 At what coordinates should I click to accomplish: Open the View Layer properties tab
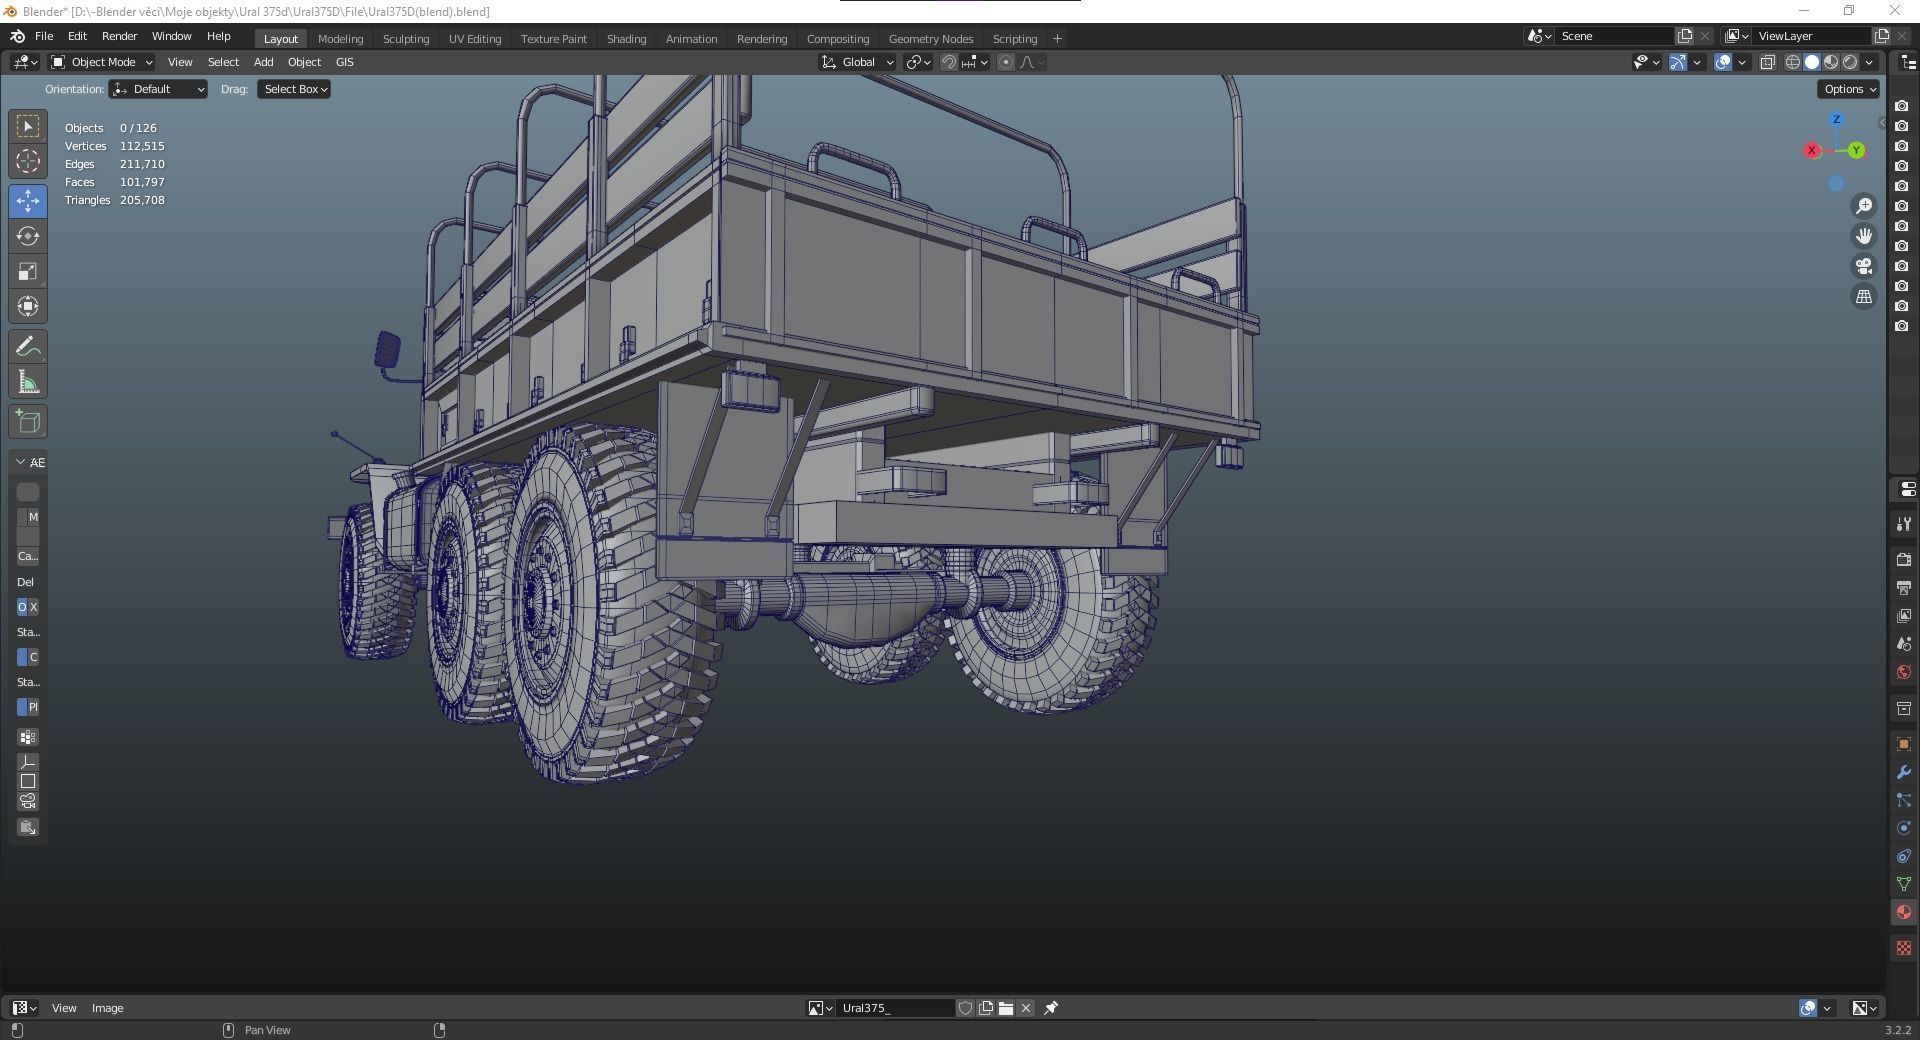click(x=1904, y=616)
